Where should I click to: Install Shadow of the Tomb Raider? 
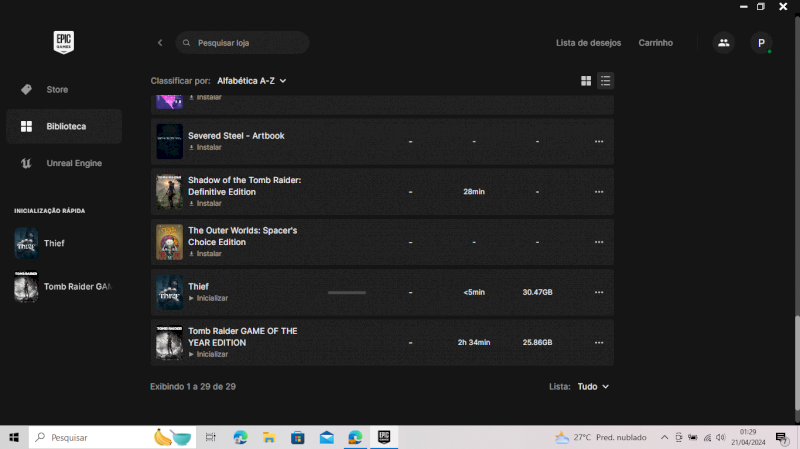coord(205,203)
